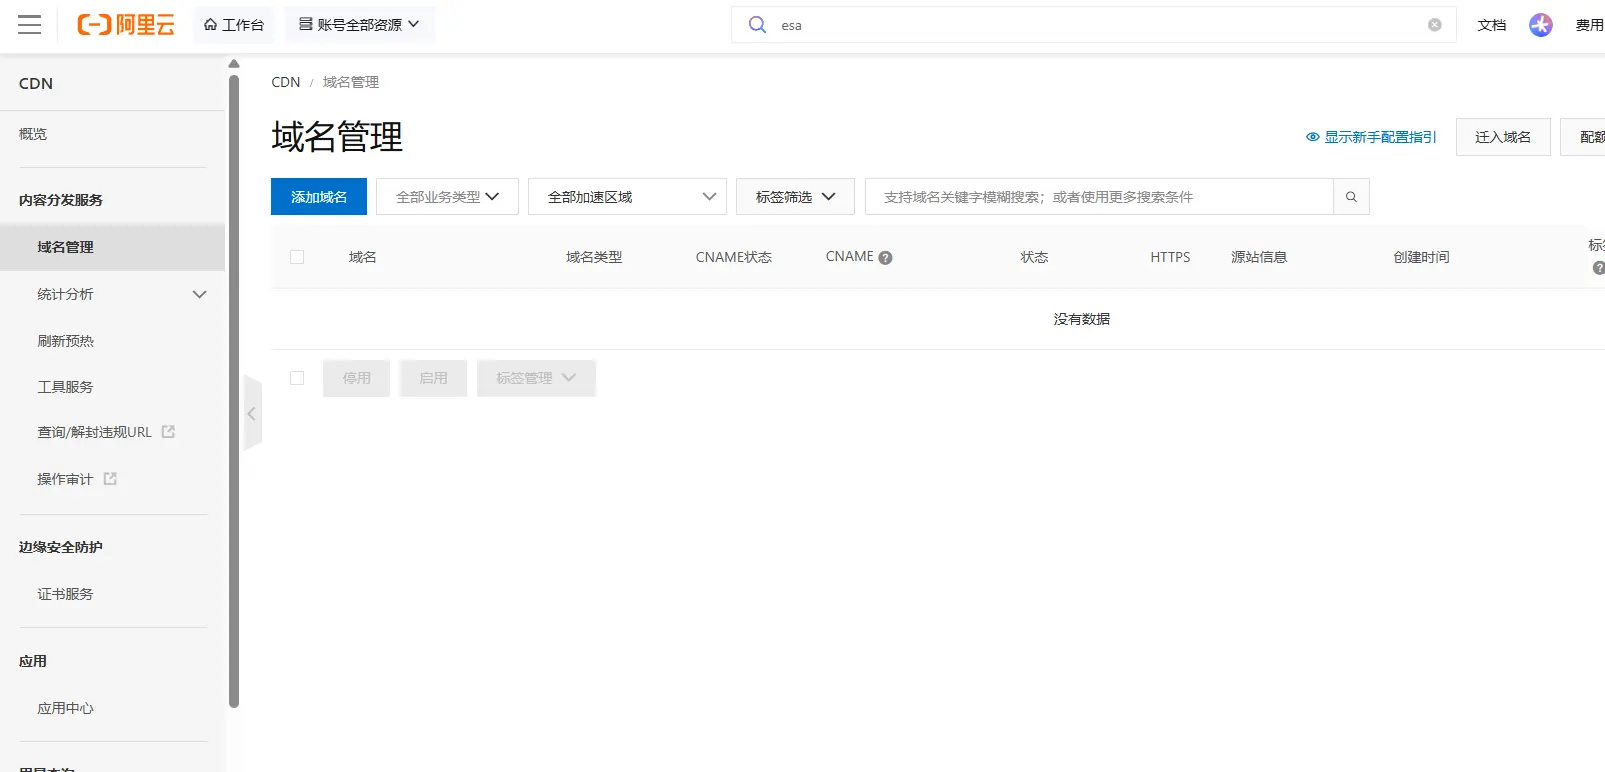Open the 工作台 link
This screenshot has height=772, width=1605.
point(234,25)
